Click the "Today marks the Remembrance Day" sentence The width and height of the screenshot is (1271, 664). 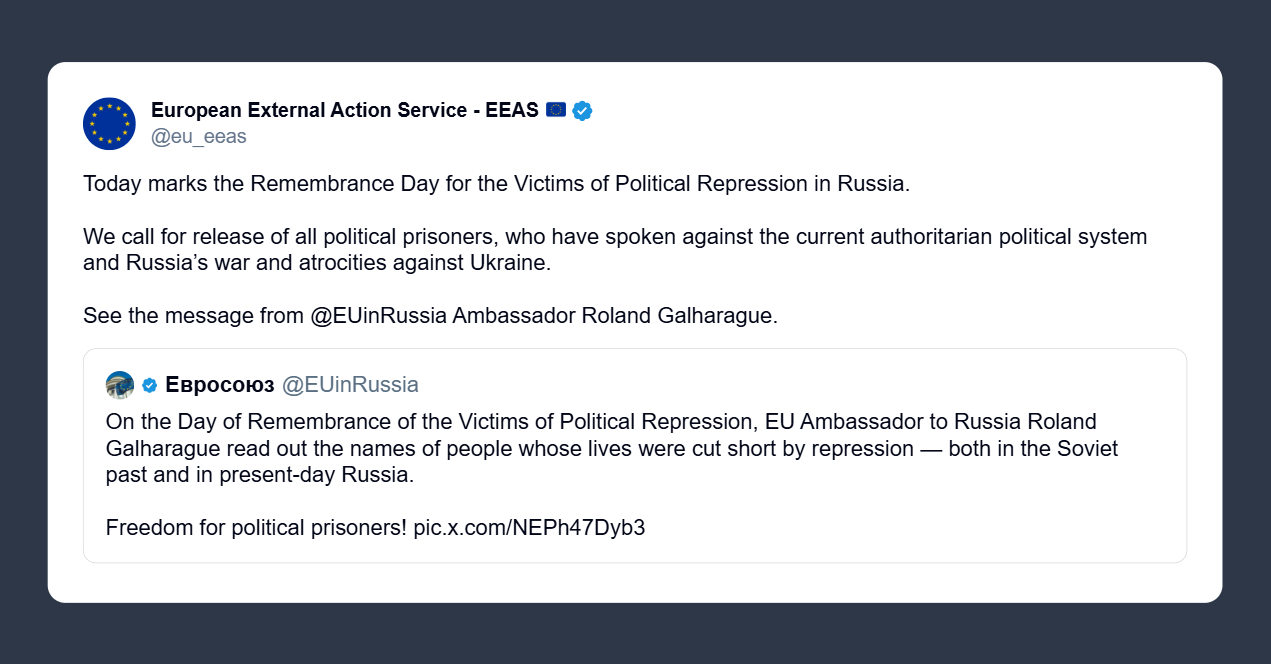pyautogui.click(x=496, y=184)
